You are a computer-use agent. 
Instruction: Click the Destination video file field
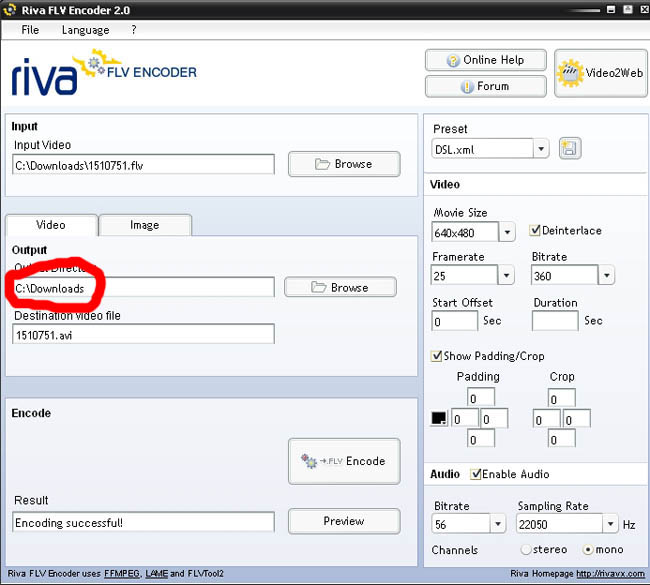tap(143, 334)
